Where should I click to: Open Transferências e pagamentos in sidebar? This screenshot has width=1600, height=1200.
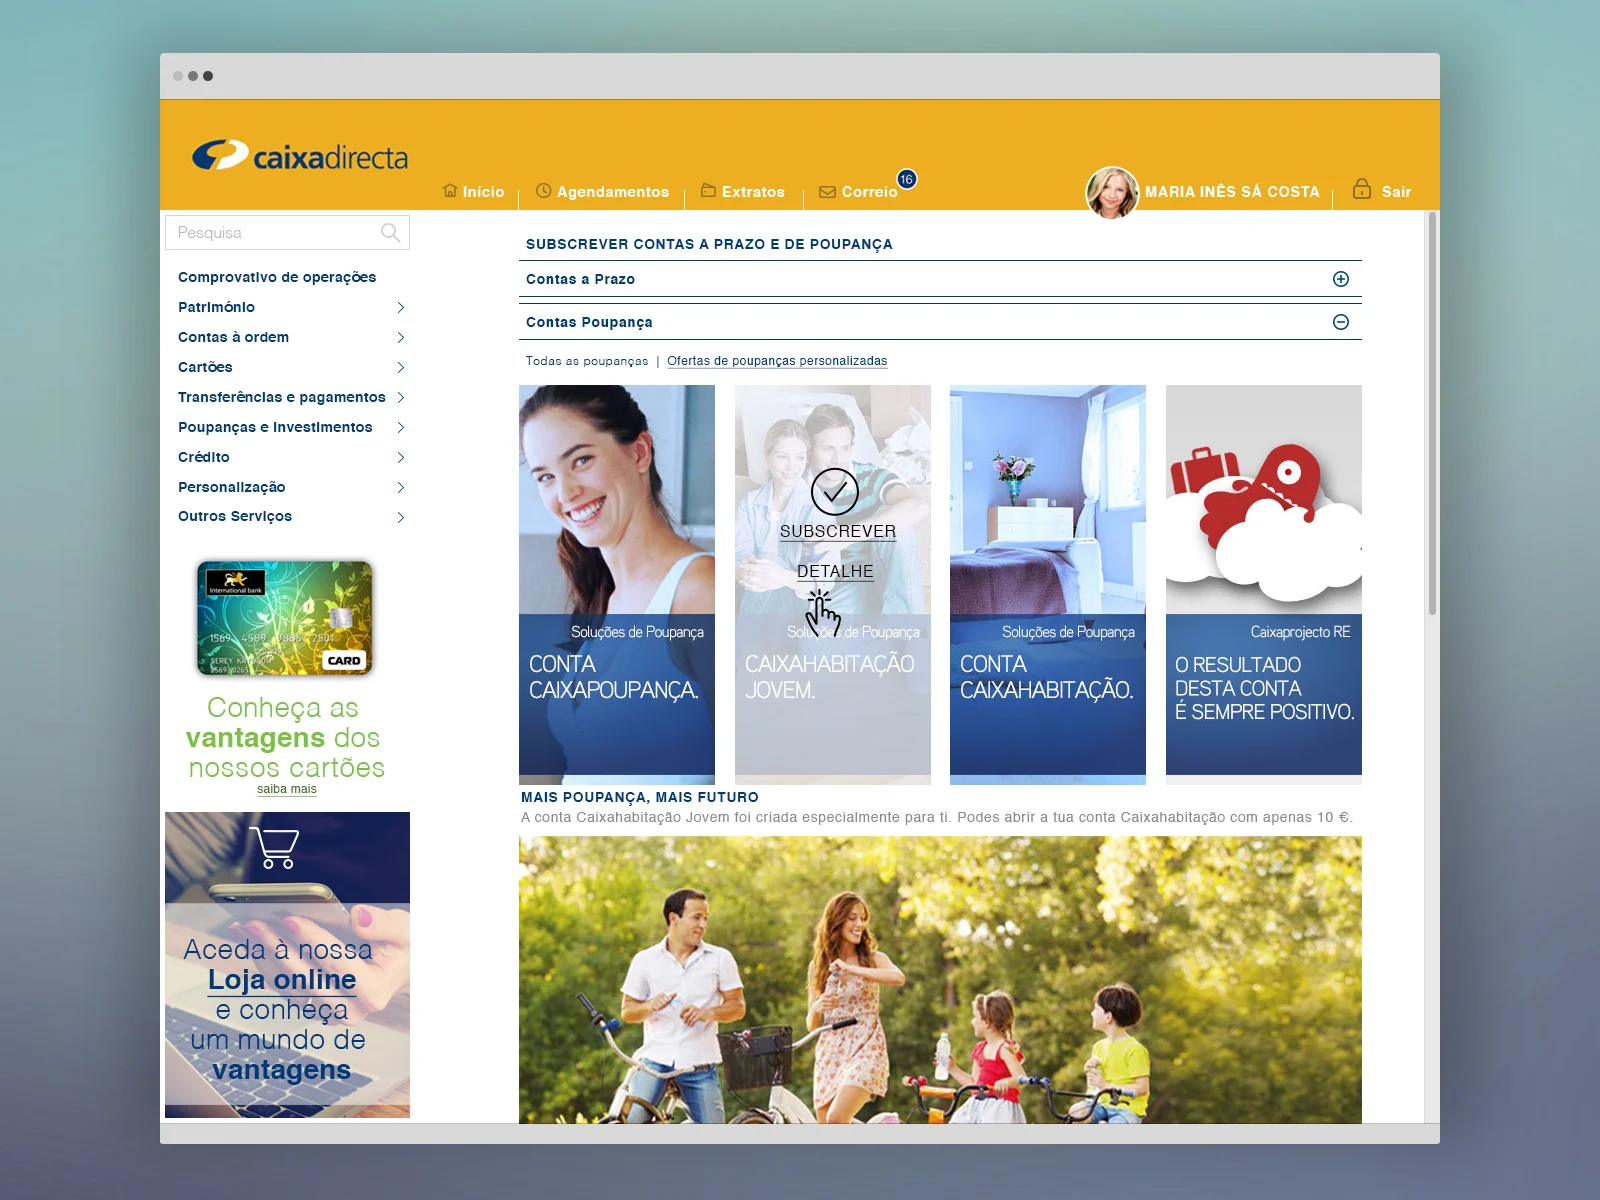point(281,397)
